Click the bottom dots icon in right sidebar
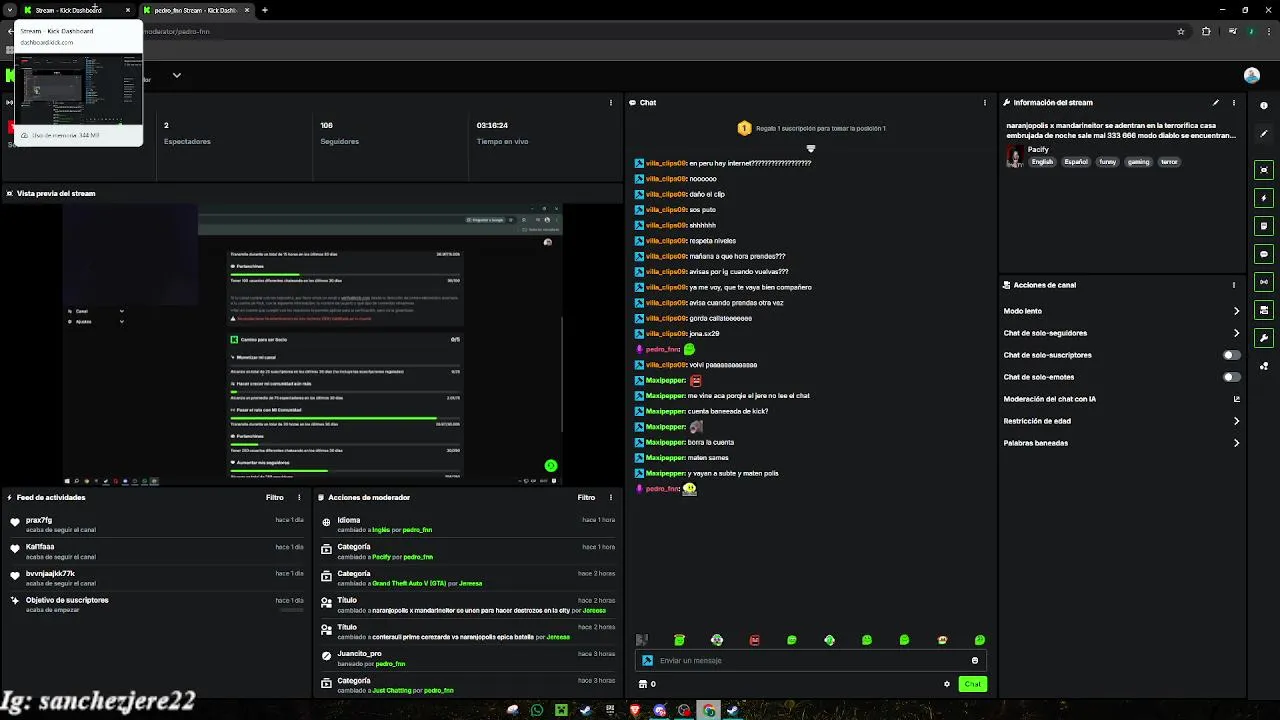Image resolution: width=1280 pixels, height=720 pixels. [1264, 366]
